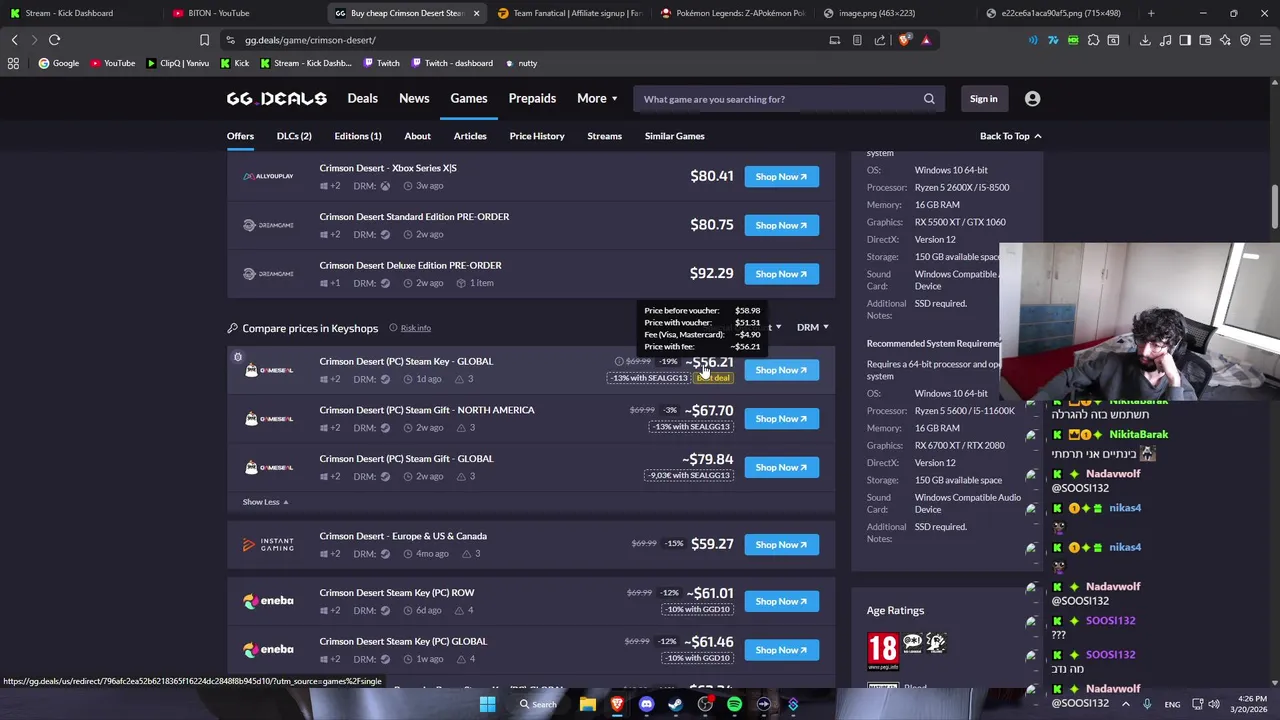
Task: Click the search magnifier icon
Action: pos(929,99)
